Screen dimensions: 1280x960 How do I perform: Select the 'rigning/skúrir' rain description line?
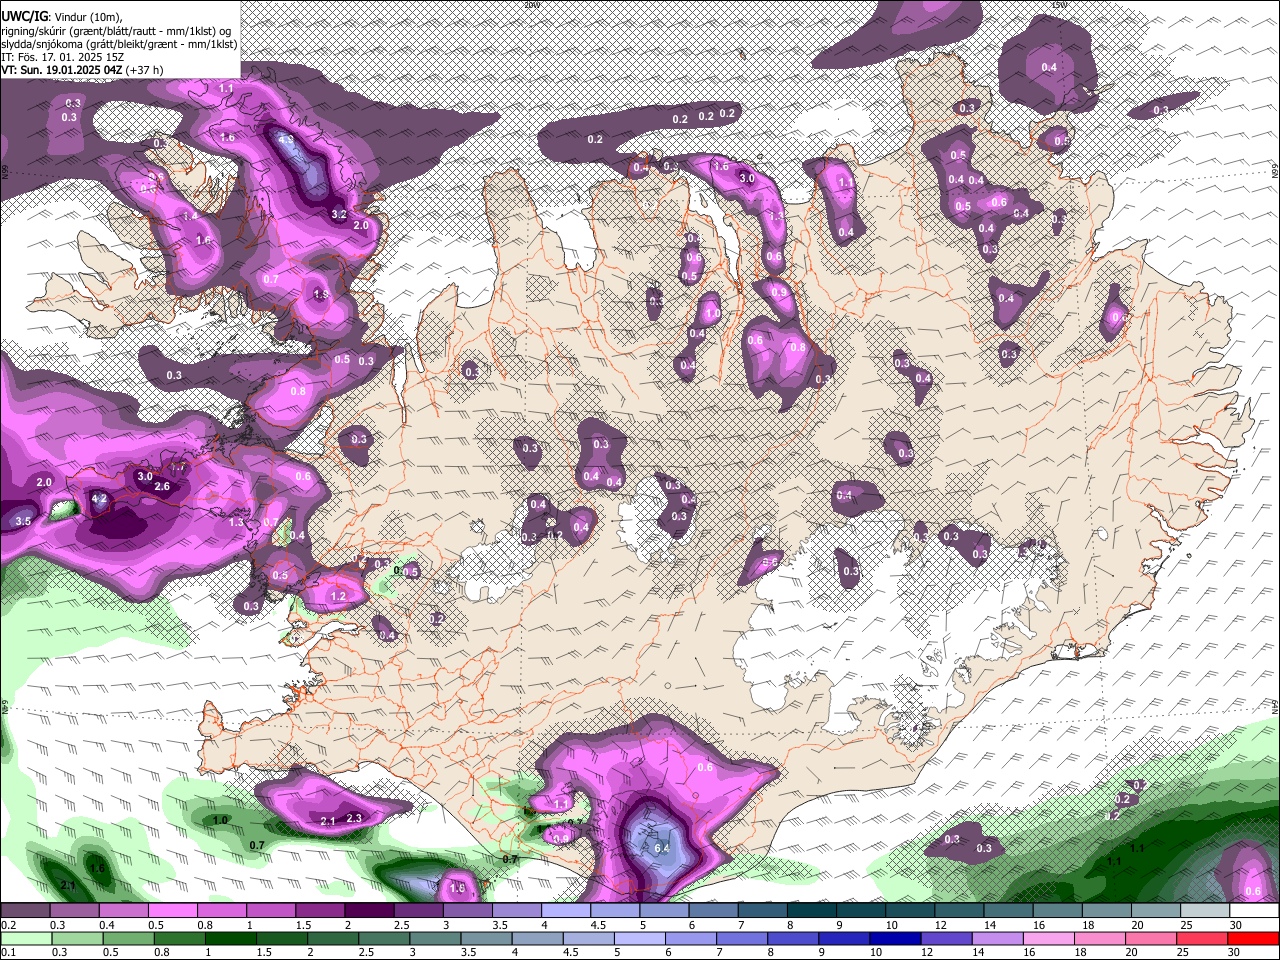pos(115,31)
